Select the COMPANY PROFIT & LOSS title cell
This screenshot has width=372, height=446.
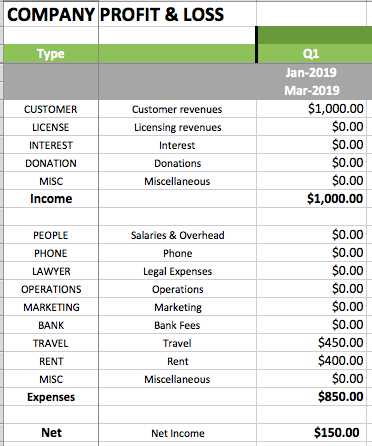[x=115, y=15]
